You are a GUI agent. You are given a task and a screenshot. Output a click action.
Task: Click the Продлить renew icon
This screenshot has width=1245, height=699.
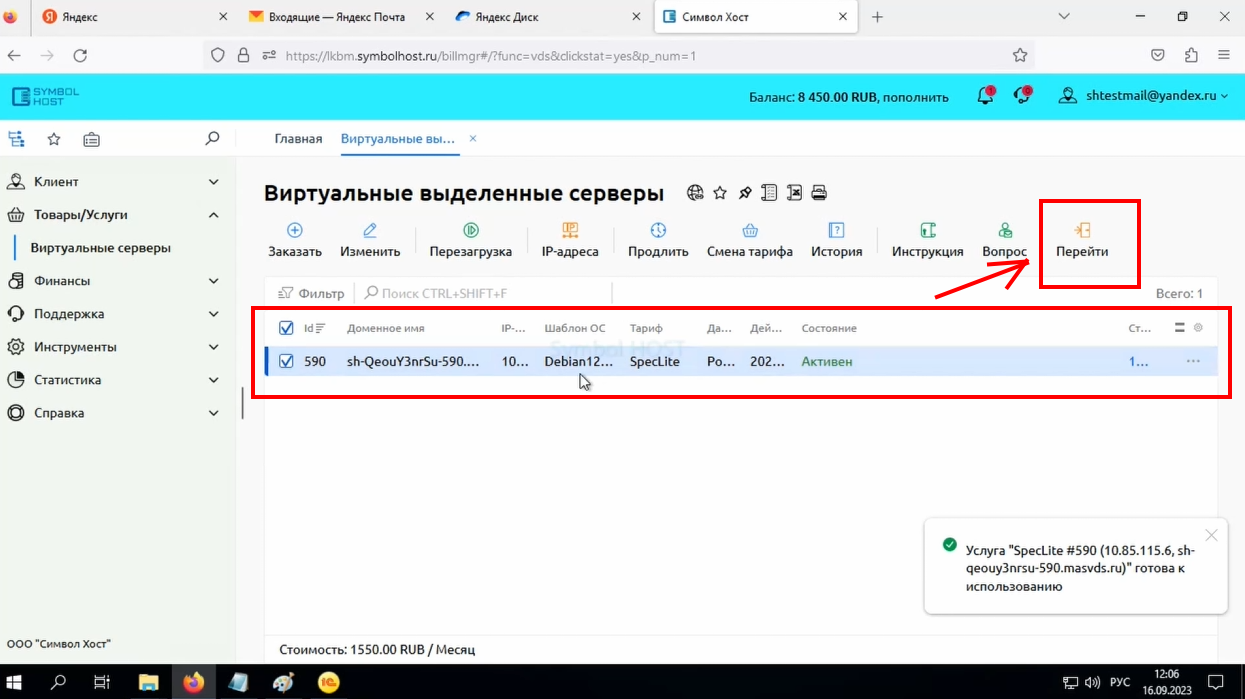[x=658, y=230]
